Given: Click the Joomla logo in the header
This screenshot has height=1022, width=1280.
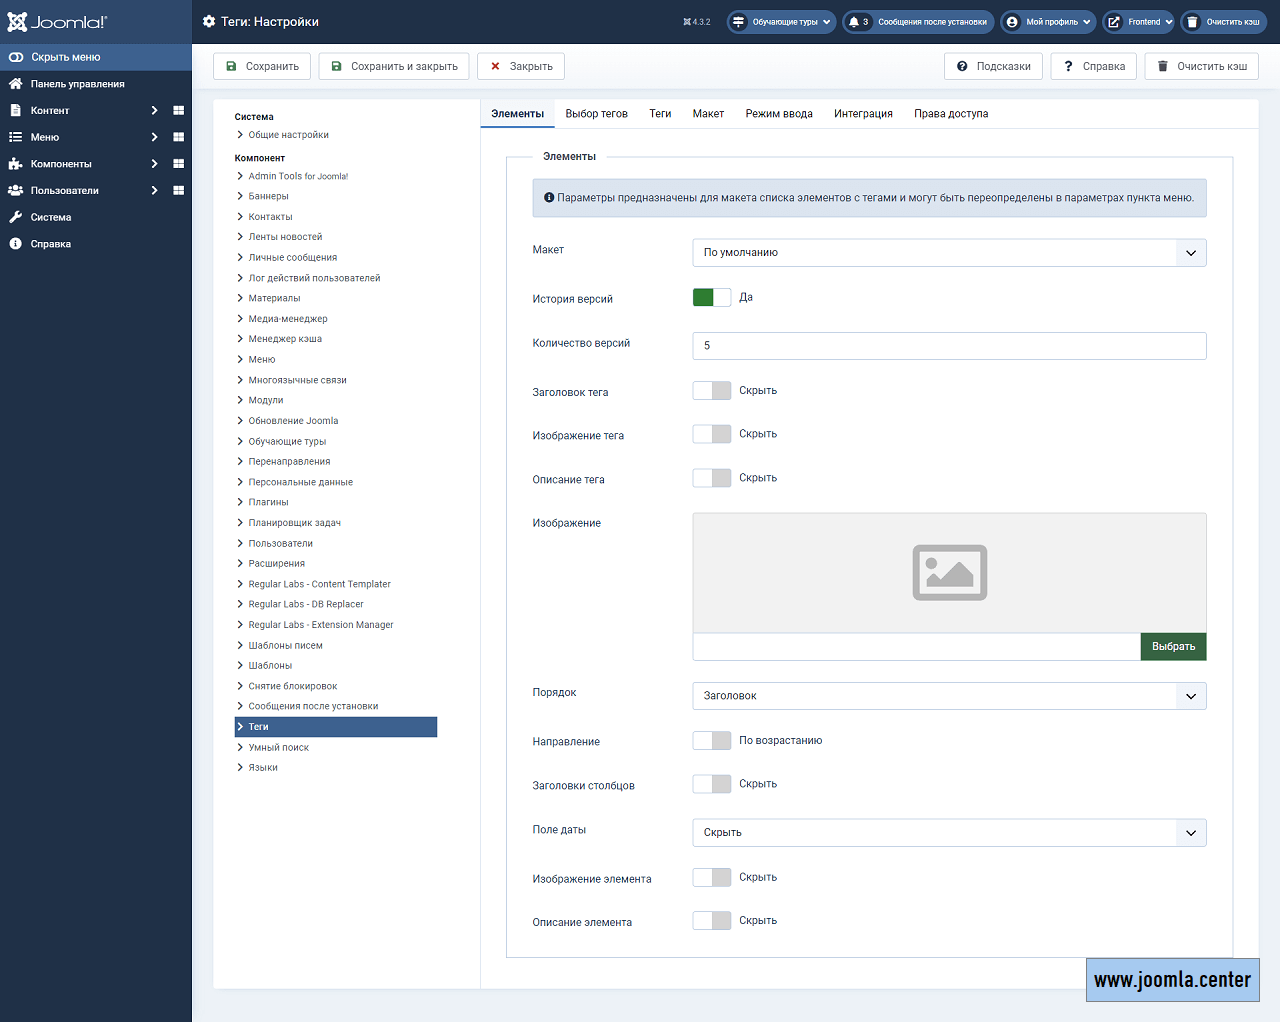Looking at the screenshot, I should tap(57, 21).
